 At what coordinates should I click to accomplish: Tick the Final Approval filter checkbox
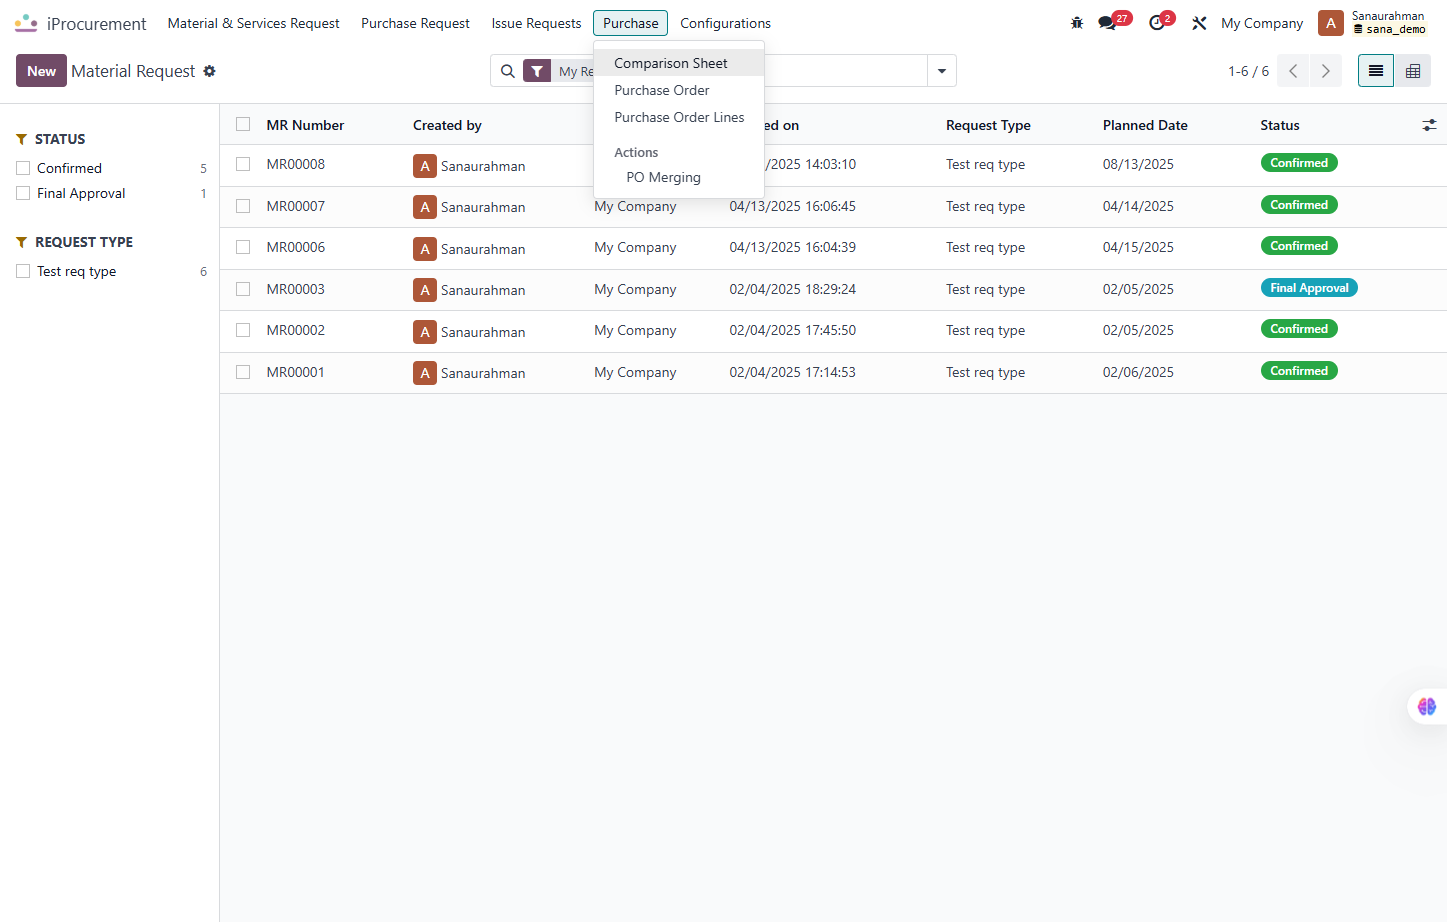(x=23, y=193)
